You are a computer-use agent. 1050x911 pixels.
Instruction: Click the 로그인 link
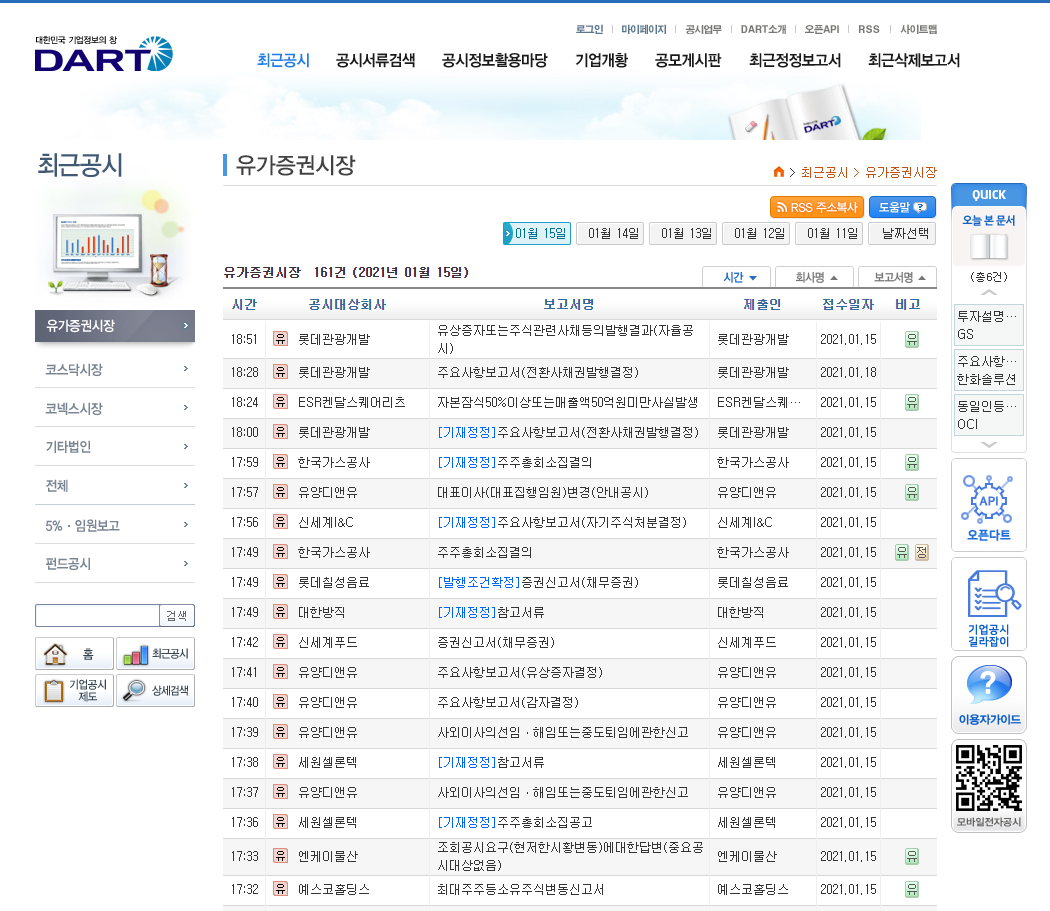click(x=589, y=29)
